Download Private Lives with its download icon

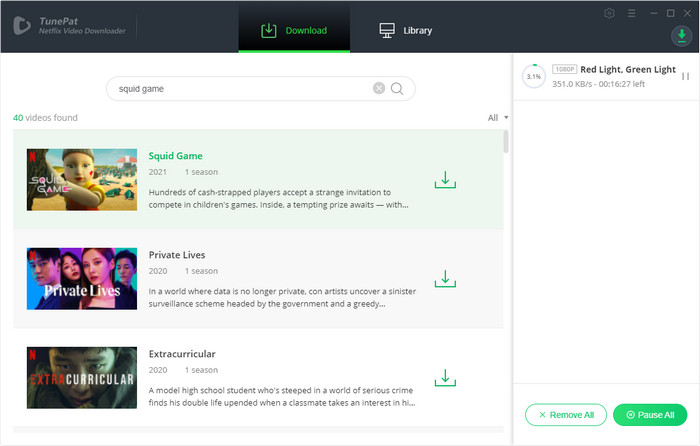pos(445,279)
